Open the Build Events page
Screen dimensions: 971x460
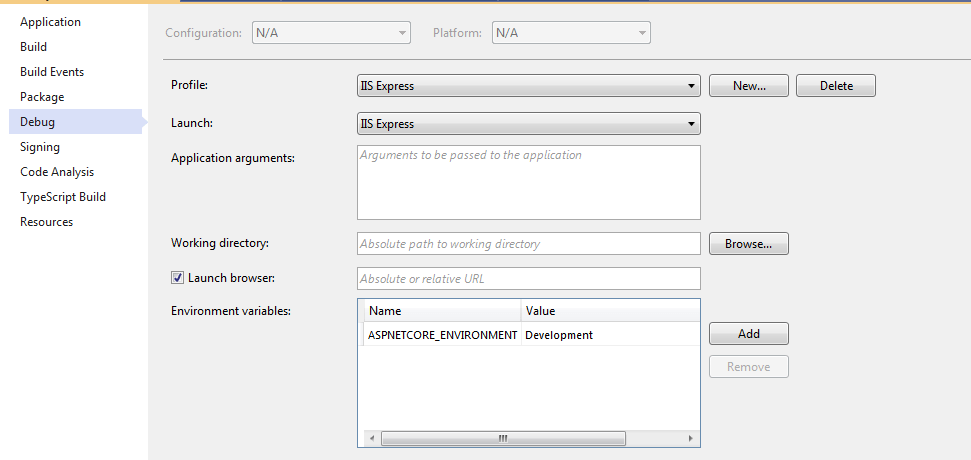52,72
